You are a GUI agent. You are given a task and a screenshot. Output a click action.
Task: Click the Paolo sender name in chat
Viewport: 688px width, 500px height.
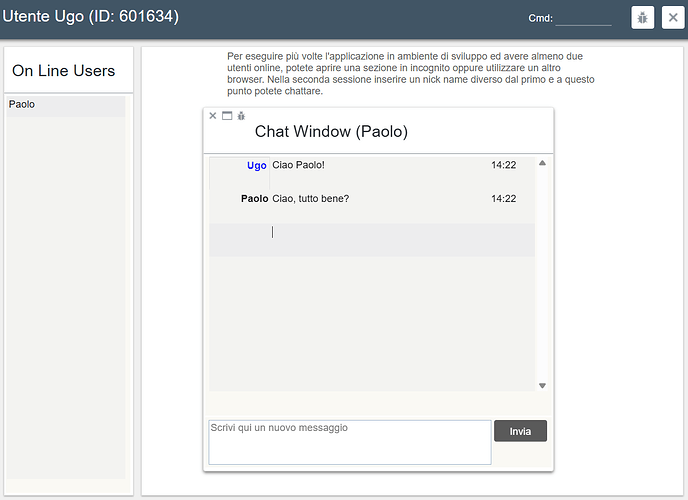click(x=254, y=199)
